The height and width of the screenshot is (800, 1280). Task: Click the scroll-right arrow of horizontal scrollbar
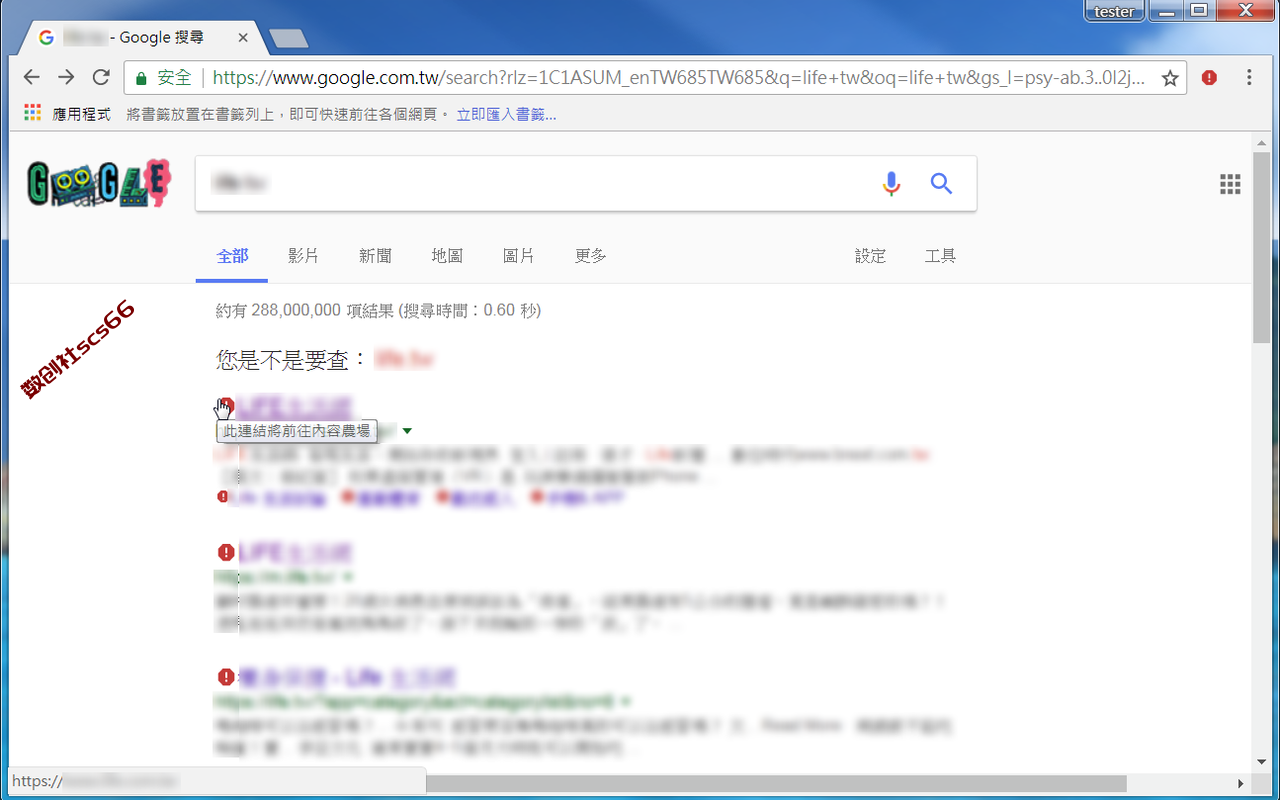pos(1241,783)
